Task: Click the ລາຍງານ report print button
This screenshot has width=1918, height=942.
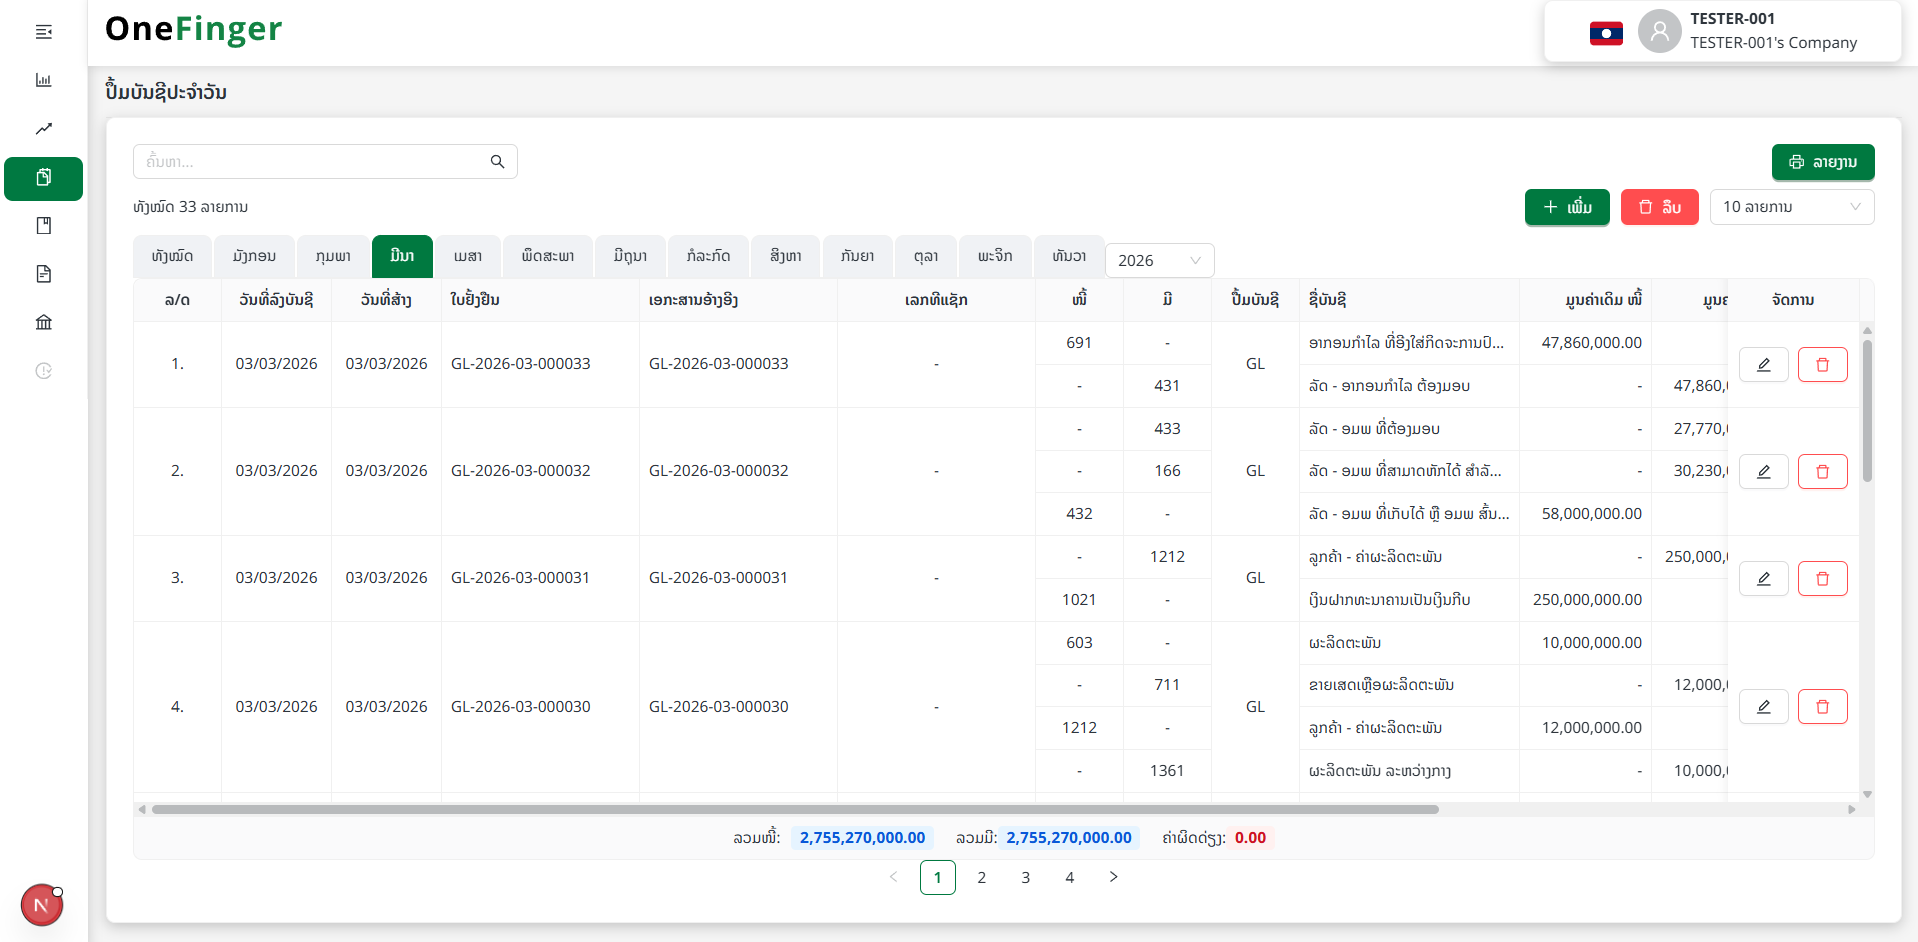Action: [1822, 162]
